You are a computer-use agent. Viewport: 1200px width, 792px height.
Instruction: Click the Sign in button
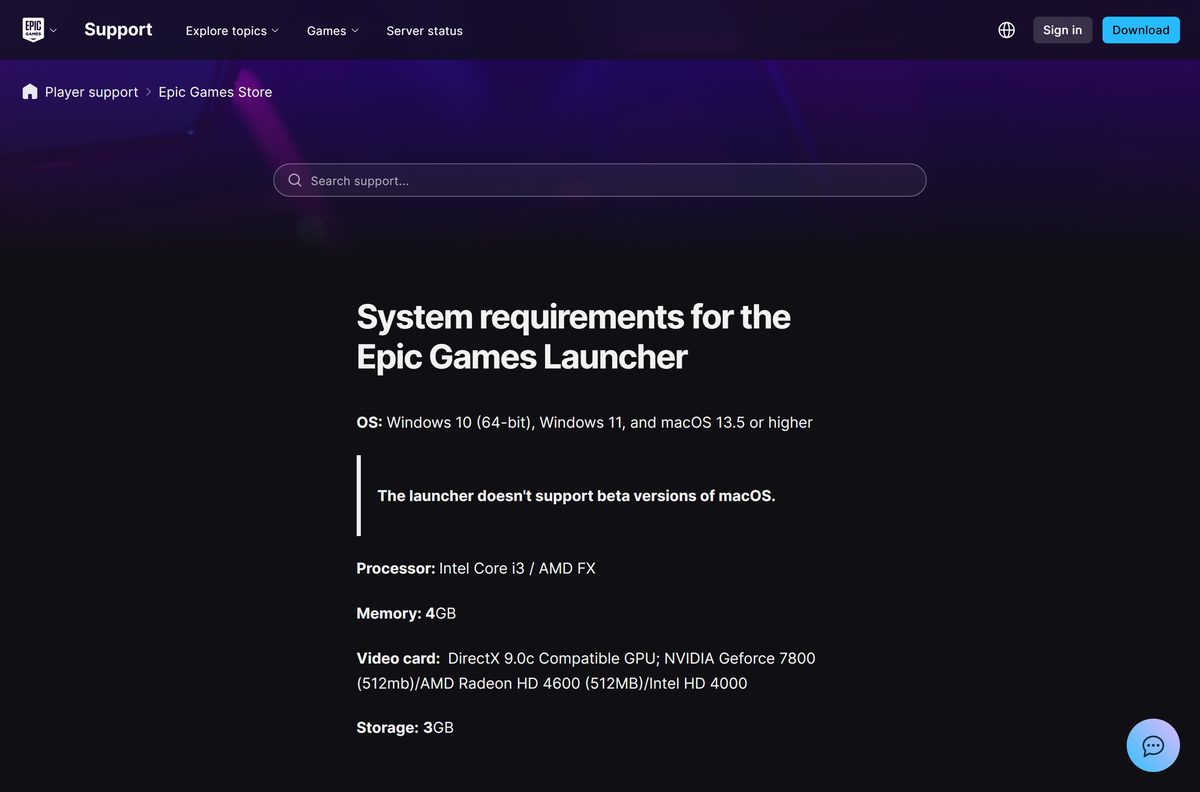click(1062, 30)
